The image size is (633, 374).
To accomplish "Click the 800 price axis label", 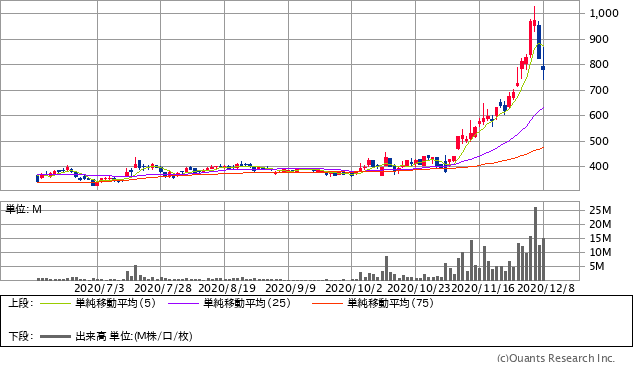I will click(599, 64).
